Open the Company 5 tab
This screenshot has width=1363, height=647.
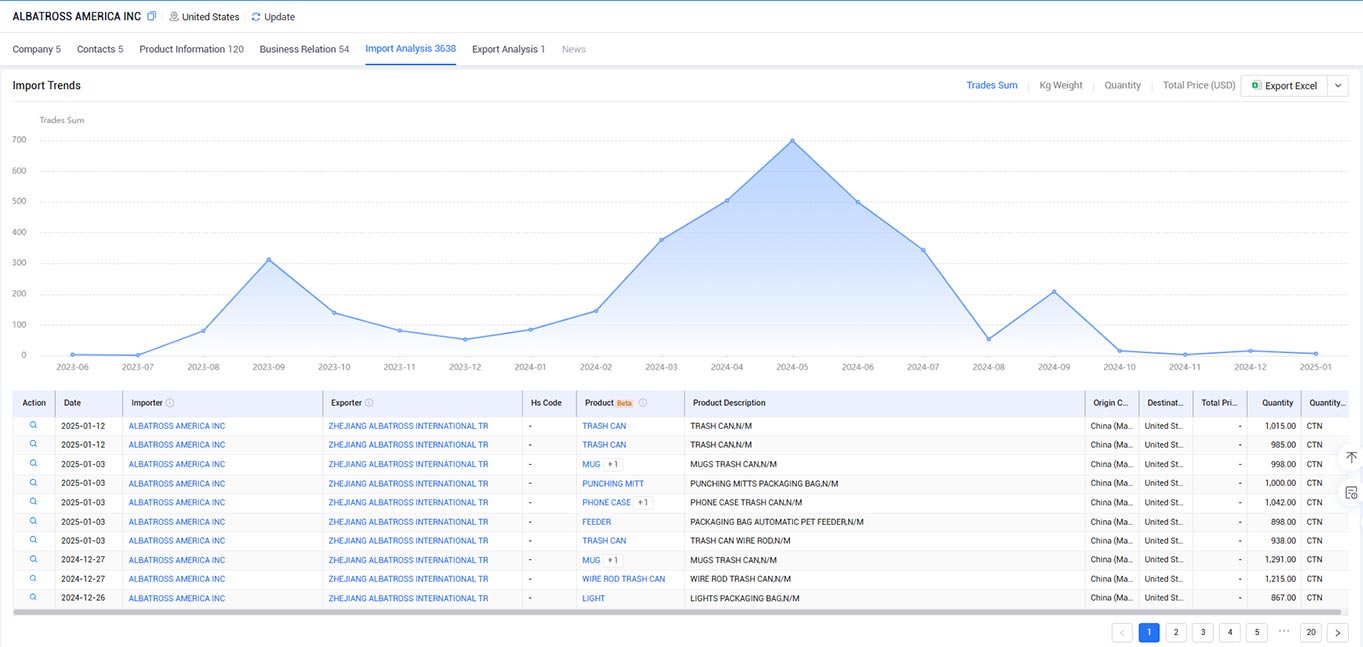(x=37, y=49)
